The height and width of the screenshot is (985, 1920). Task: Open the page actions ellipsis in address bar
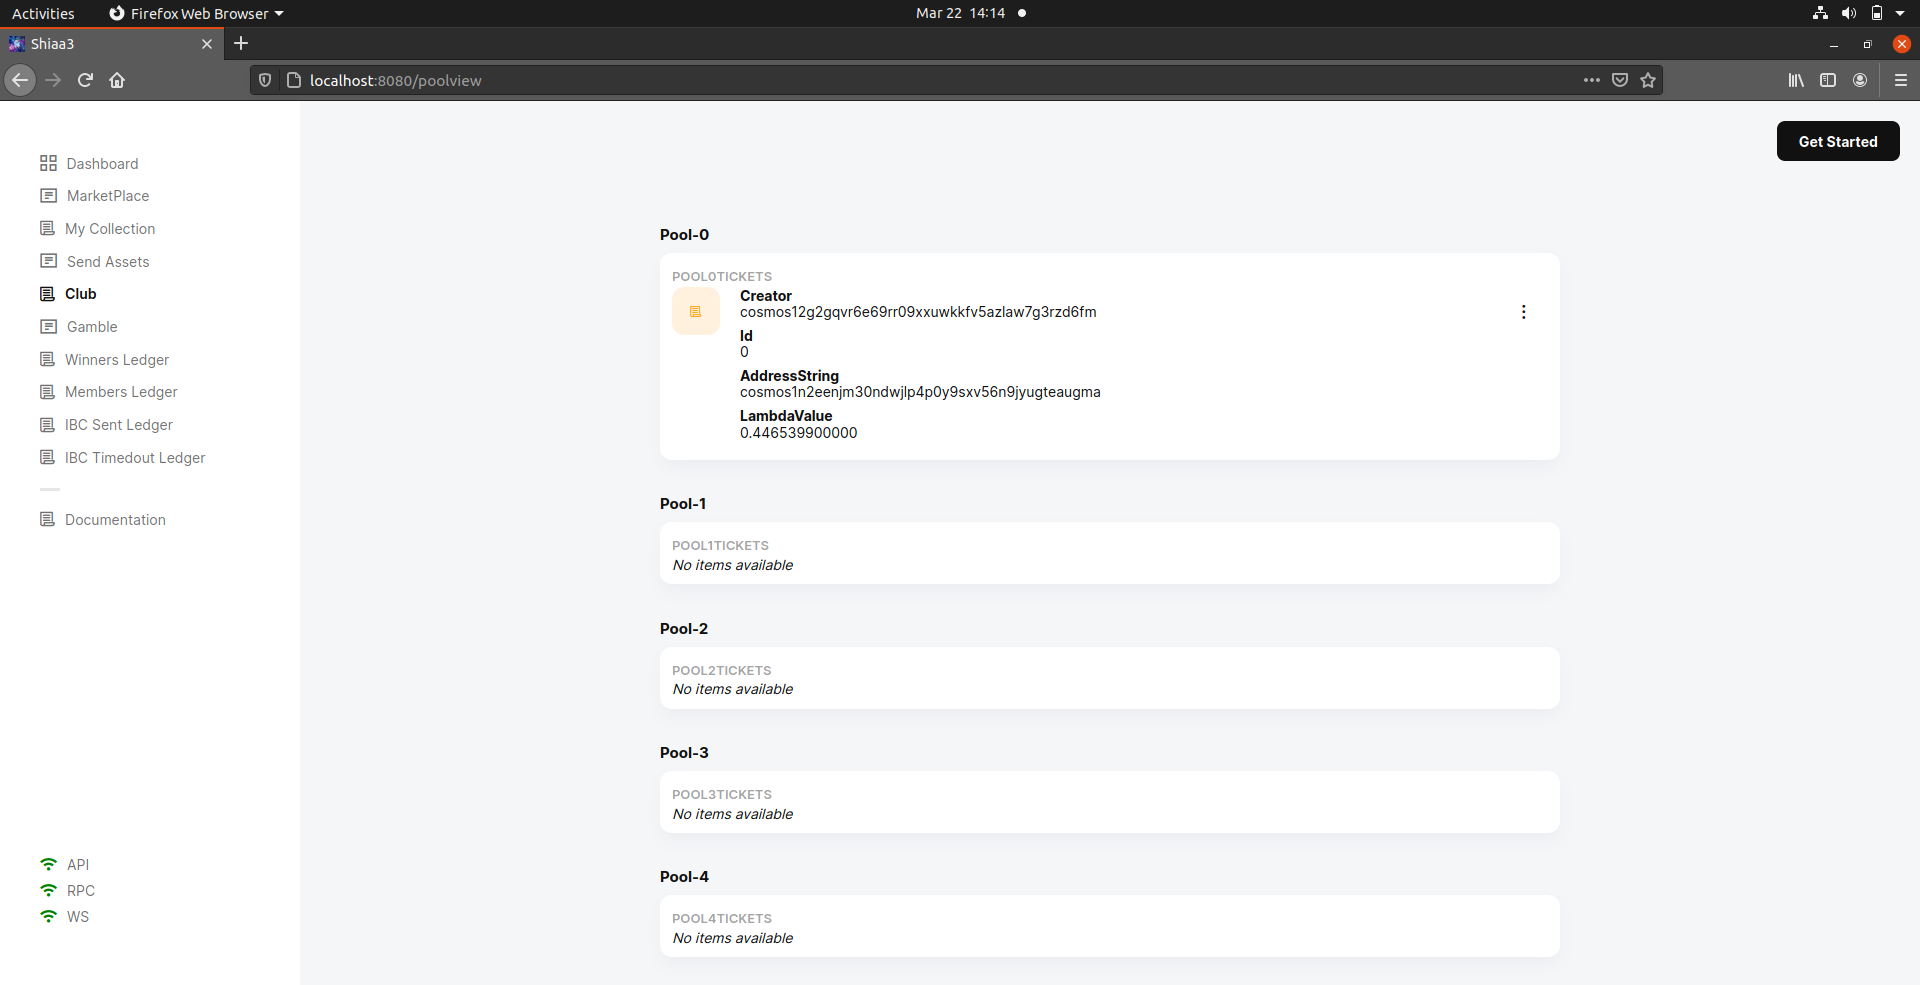[1592, 80]
